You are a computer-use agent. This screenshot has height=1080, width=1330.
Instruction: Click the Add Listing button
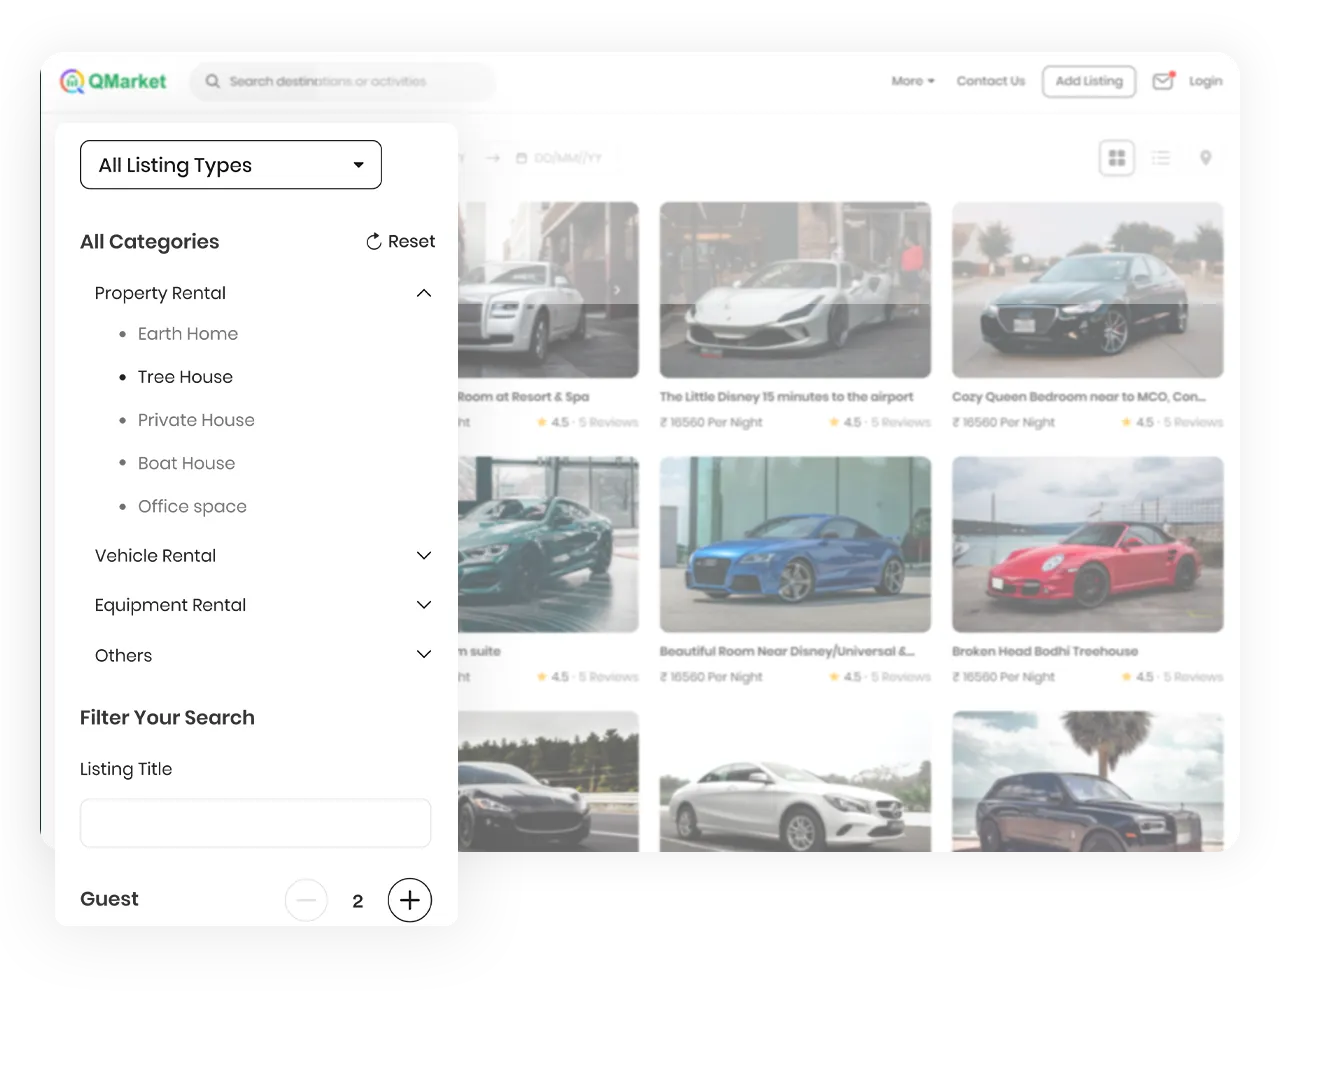click(x=1089, y=81)
